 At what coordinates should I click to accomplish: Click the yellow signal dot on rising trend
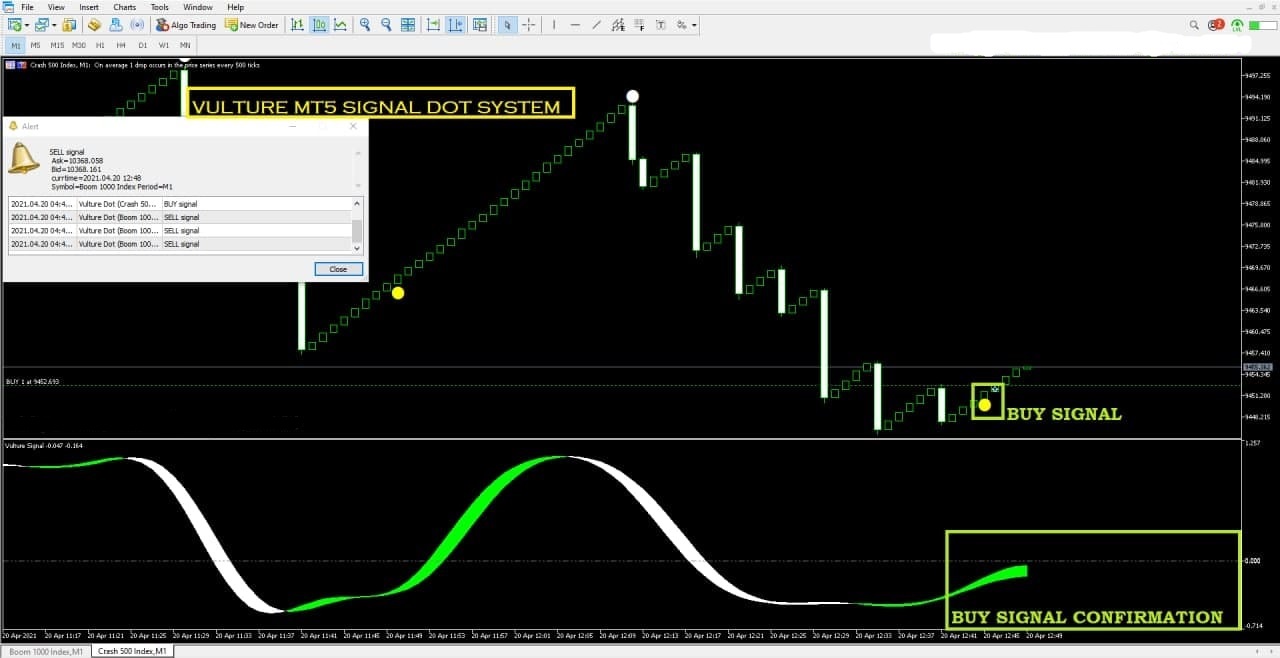pyautogui.click(x=398, y=293)
